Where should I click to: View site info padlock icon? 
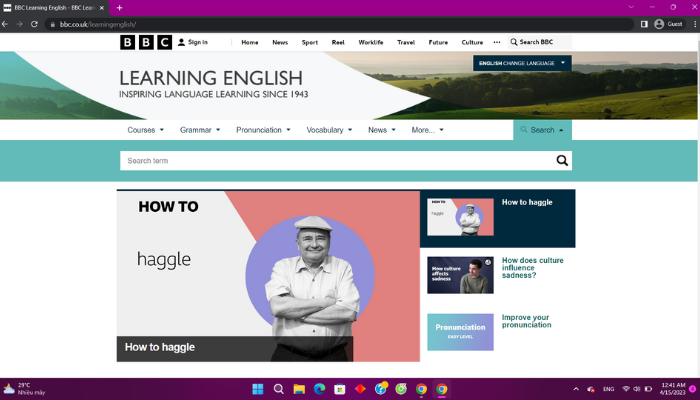(53, 25)
